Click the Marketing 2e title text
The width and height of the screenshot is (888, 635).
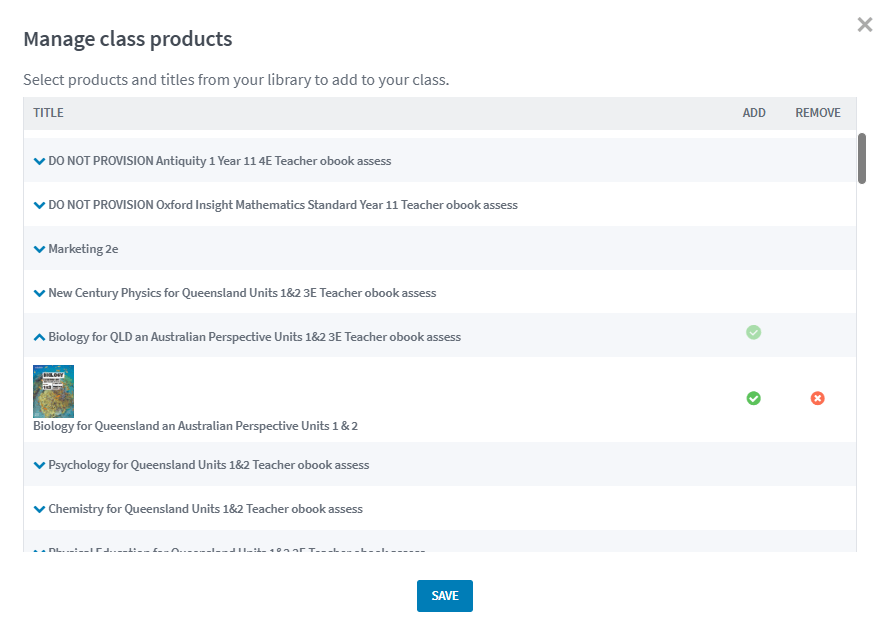click(83, 249)
